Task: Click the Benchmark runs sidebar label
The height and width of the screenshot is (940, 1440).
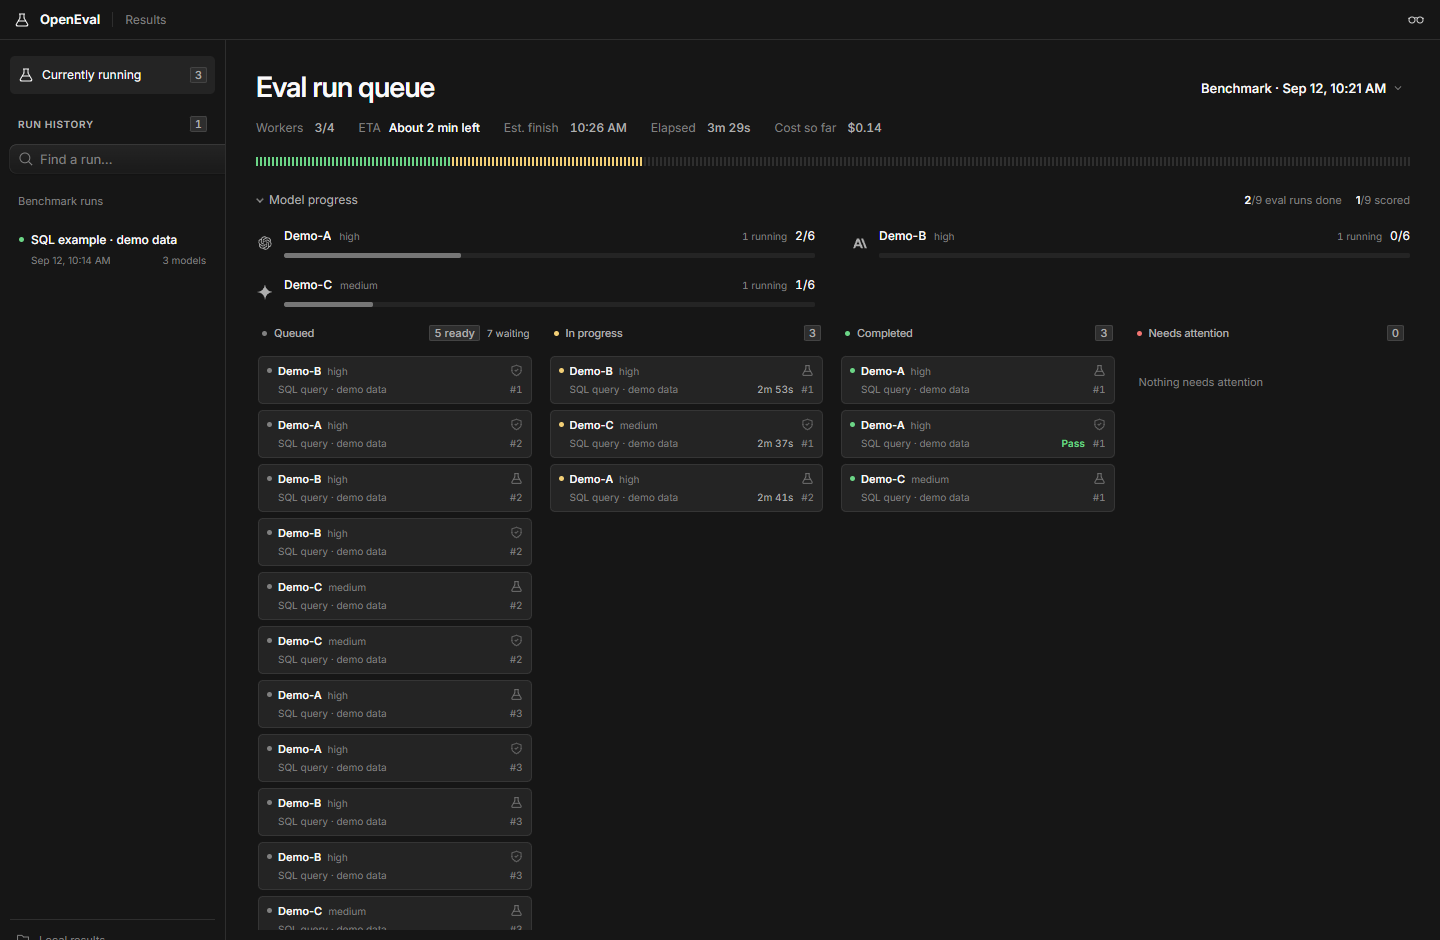Action: pyautogui.click(x=60, y=201)
